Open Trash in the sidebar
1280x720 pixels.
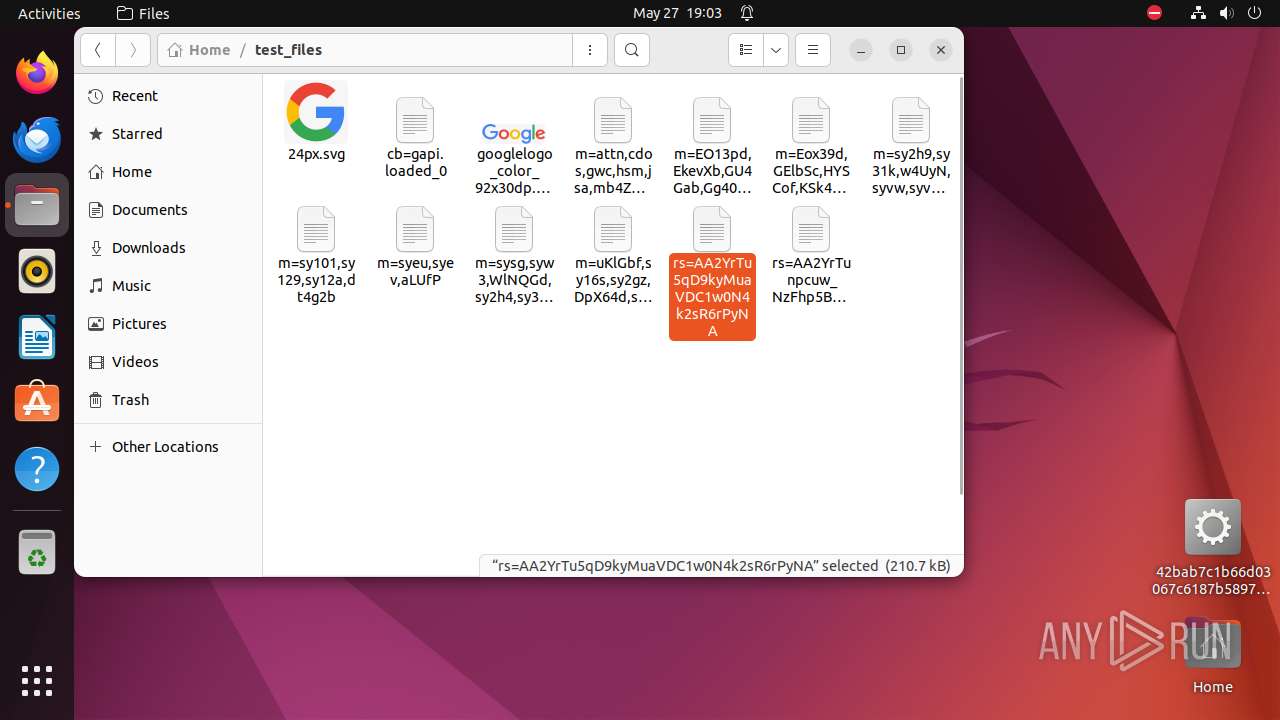click(168, 400)
